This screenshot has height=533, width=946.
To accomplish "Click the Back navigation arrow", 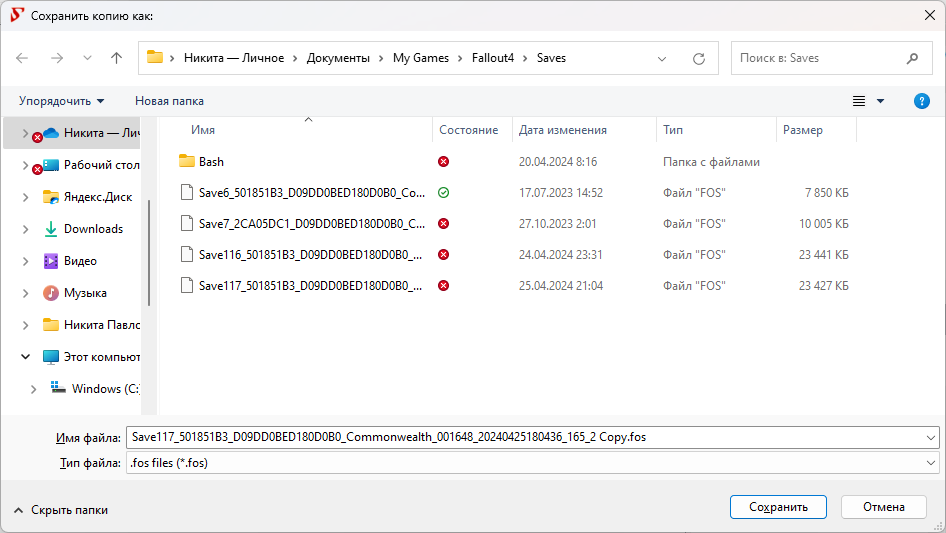I will click(23, 58).
